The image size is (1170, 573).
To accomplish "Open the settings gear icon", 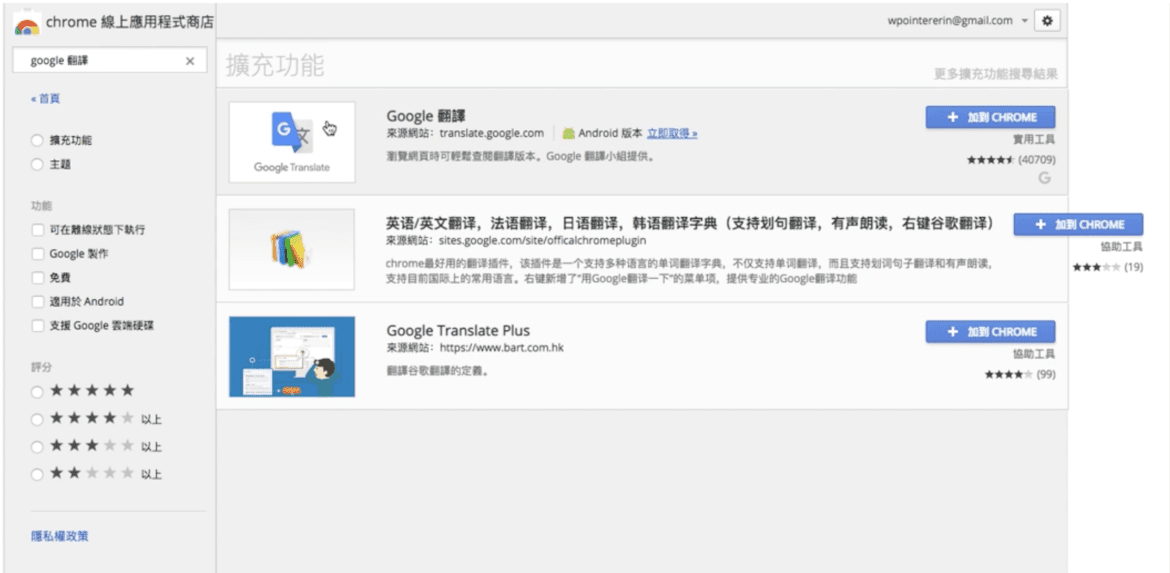I will [x=1047, y=21].
